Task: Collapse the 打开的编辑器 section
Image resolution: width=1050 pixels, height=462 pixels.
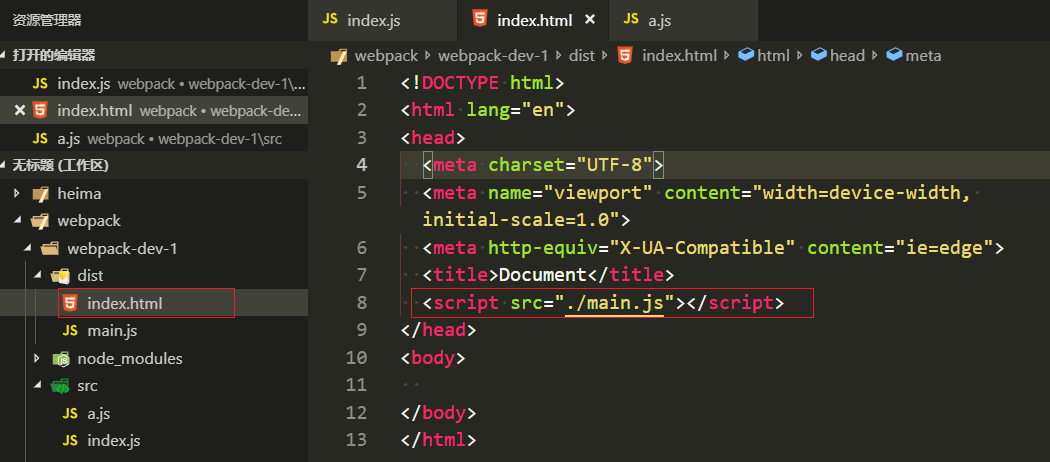Action: pos(6,56)
